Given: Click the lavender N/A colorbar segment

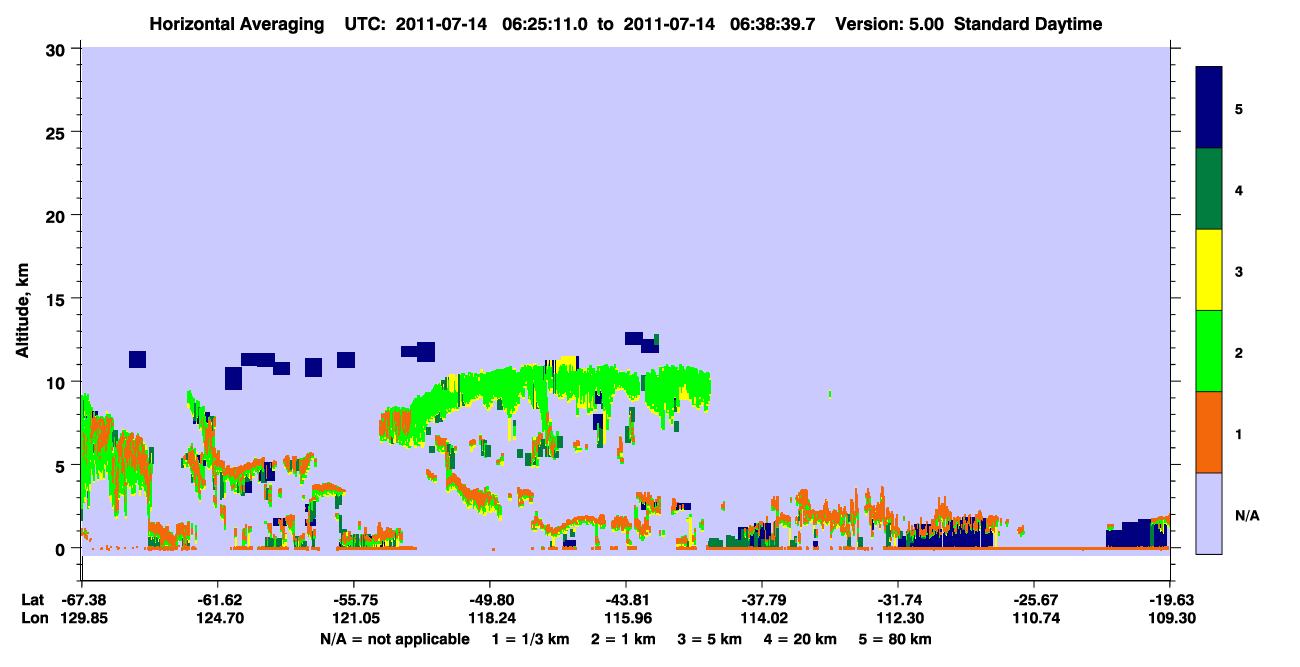Looking at the screenshot, I should click(x=1209, y=513).
